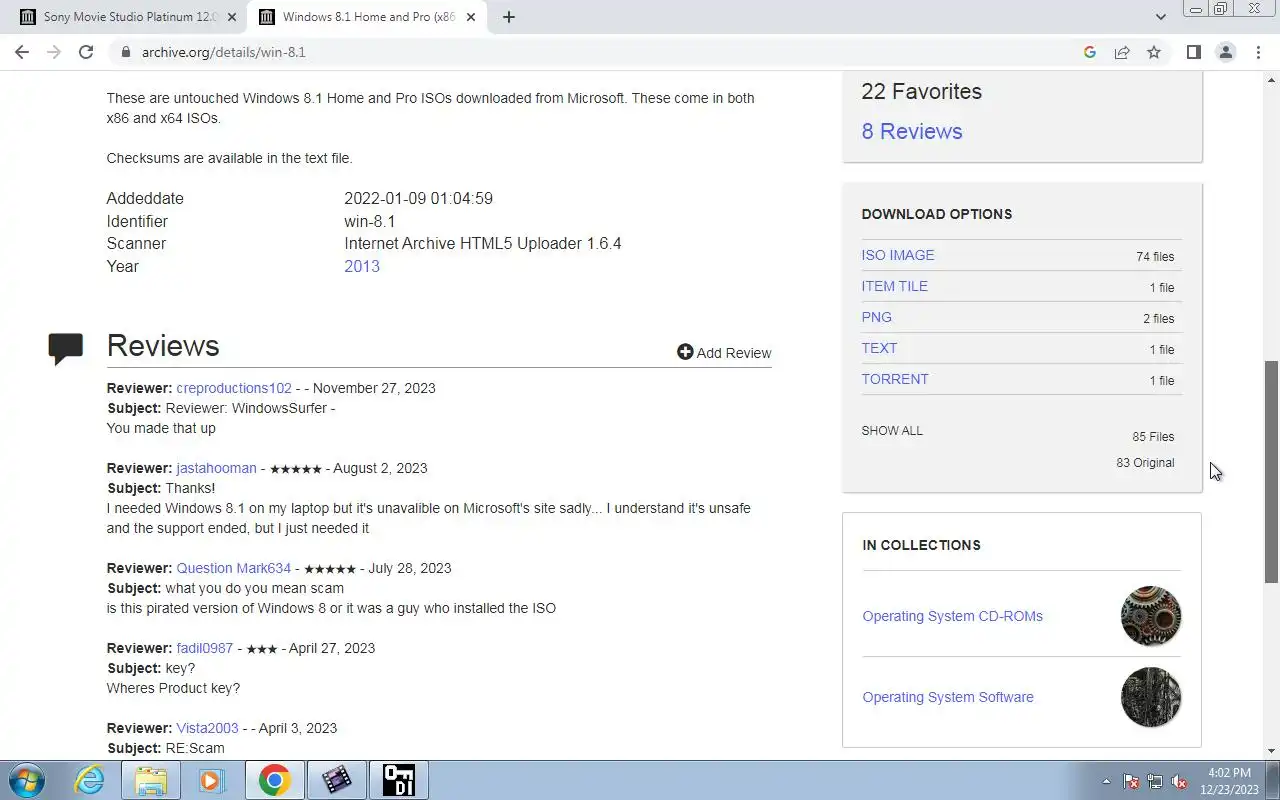Open reviewer creproductions102 profile

[234, 388]
